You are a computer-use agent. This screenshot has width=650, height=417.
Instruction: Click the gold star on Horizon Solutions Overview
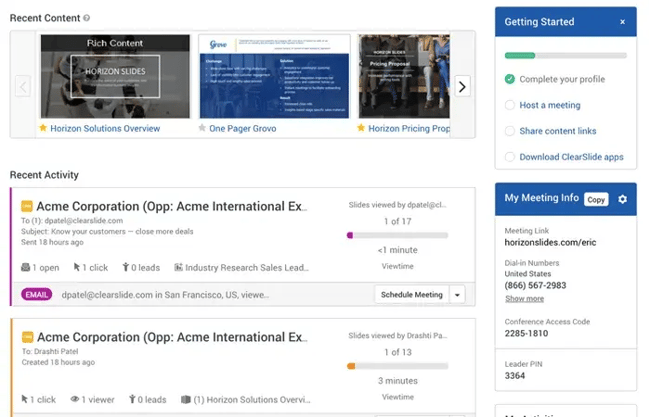click(x=42, y=128)
